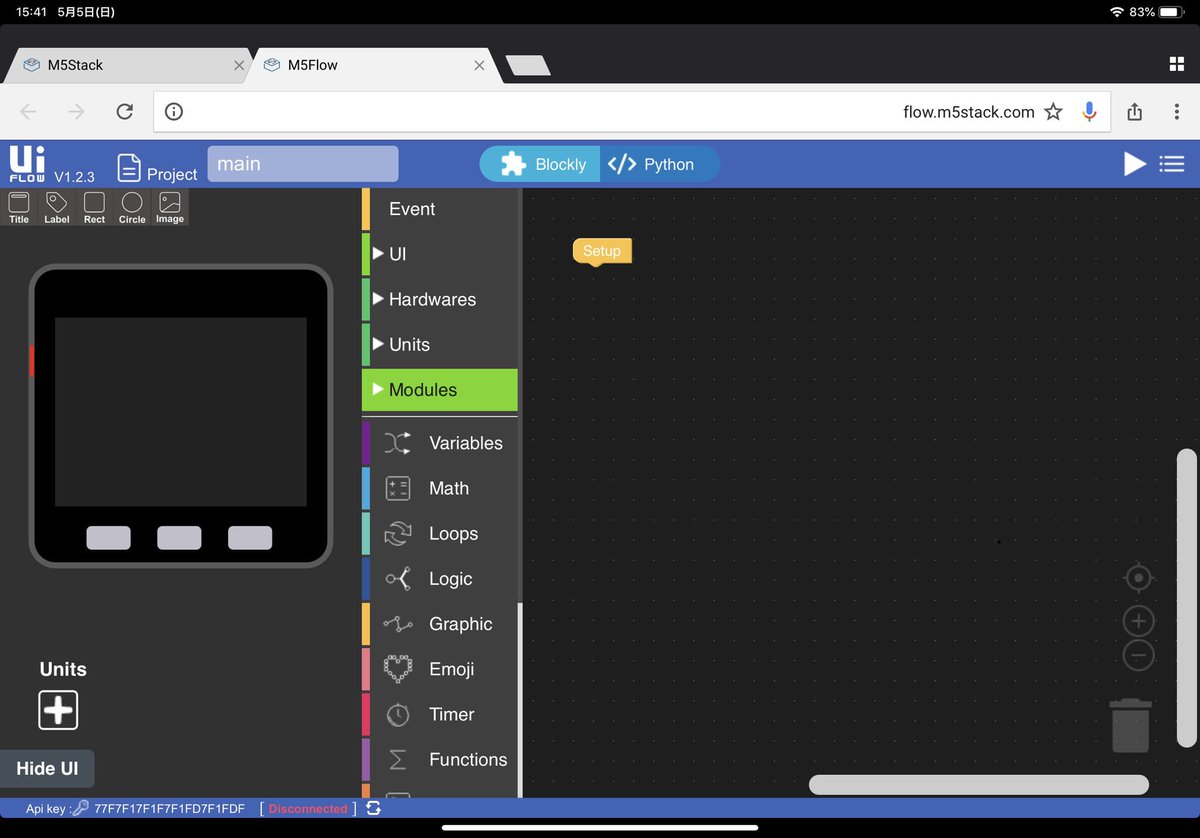1200x838 pixels.
Task: Share the page
Action: pos(1134,112)
